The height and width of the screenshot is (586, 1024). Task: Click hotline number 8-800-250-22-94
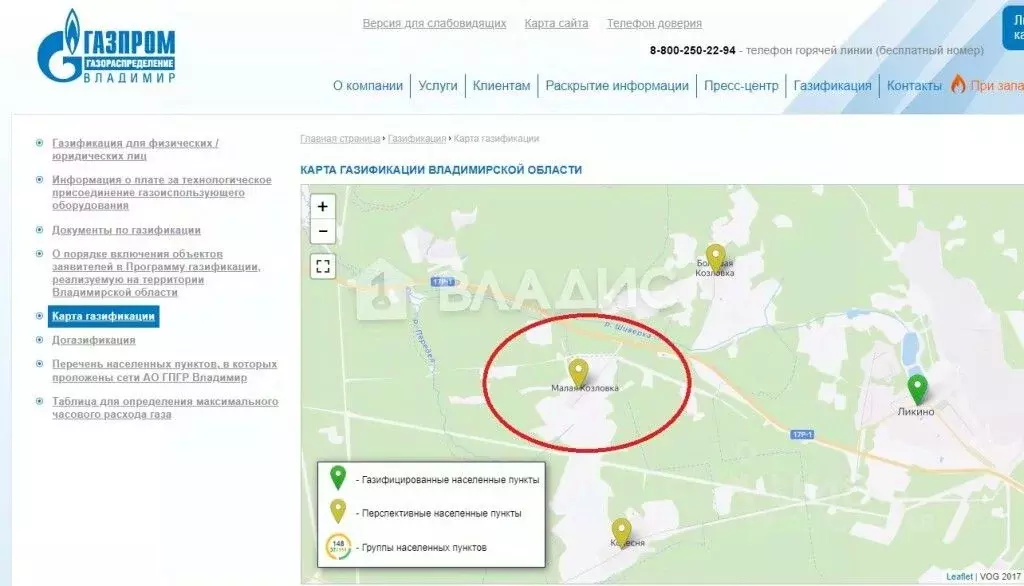pyautogui.click(x=692, y=50)
